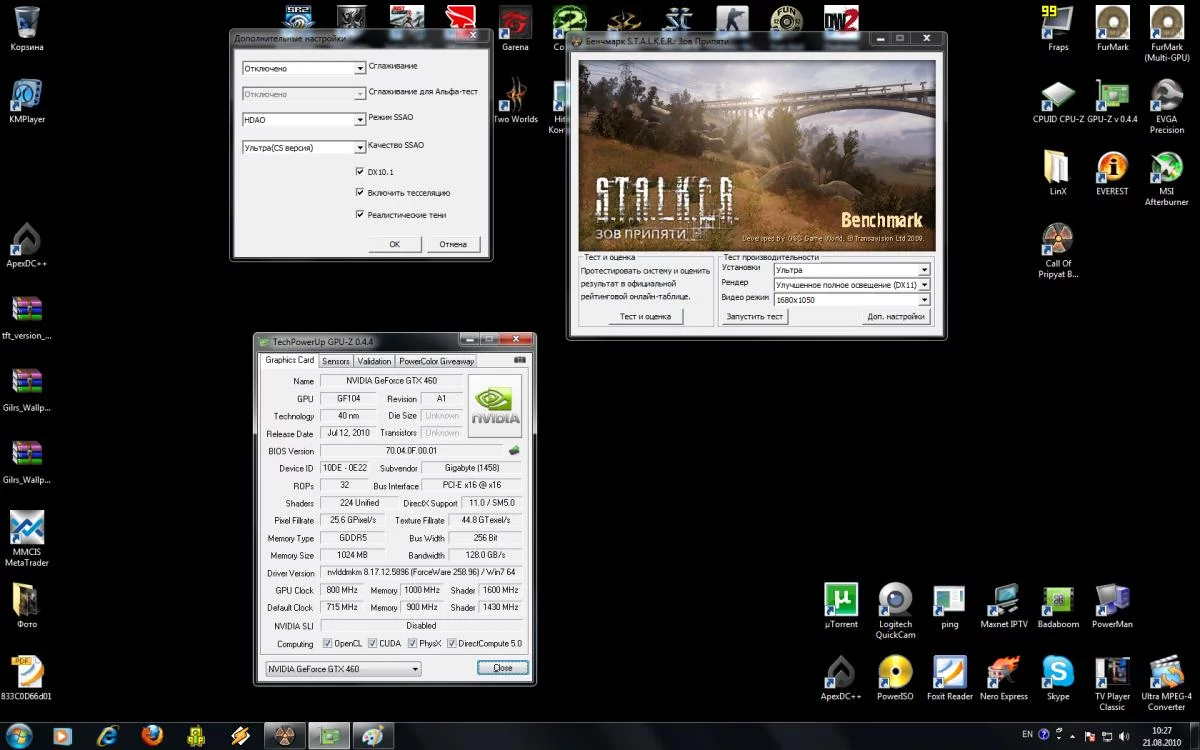
Task: Switch to the Sensors tab
Action: [336, 361]
